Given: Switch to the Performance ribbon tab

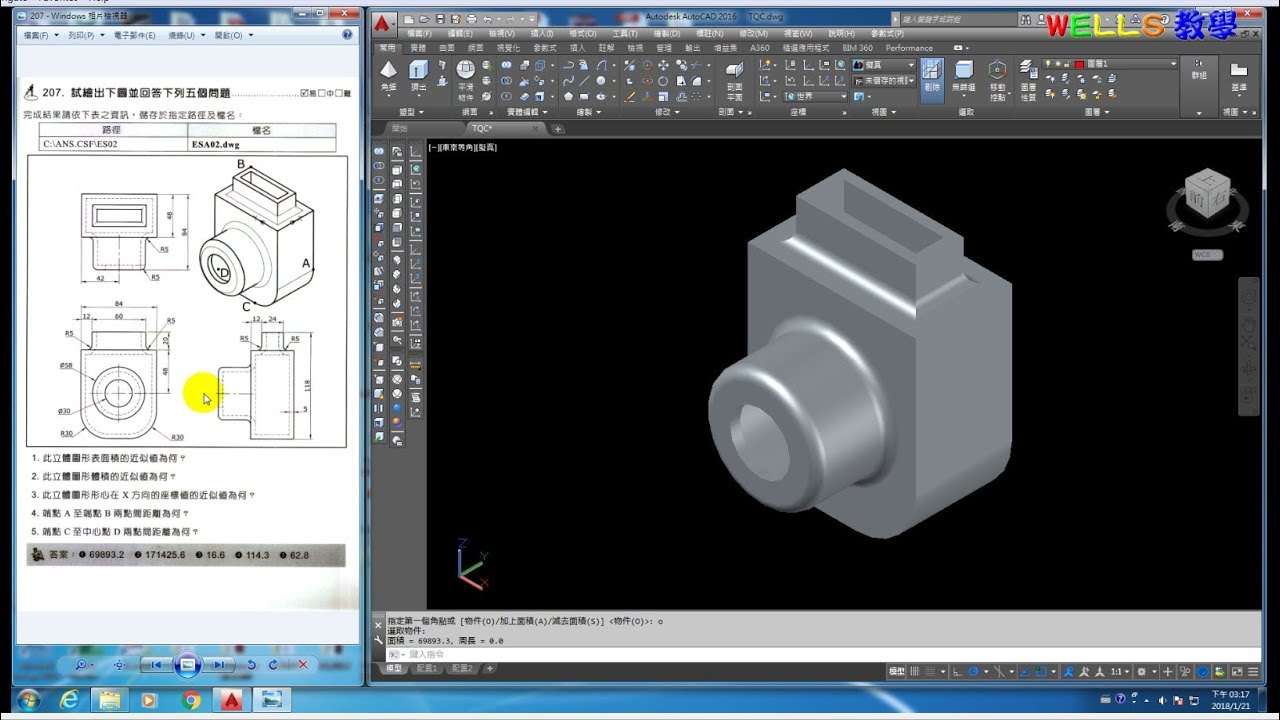Looking at the screenshot, I should coord(909,48).
